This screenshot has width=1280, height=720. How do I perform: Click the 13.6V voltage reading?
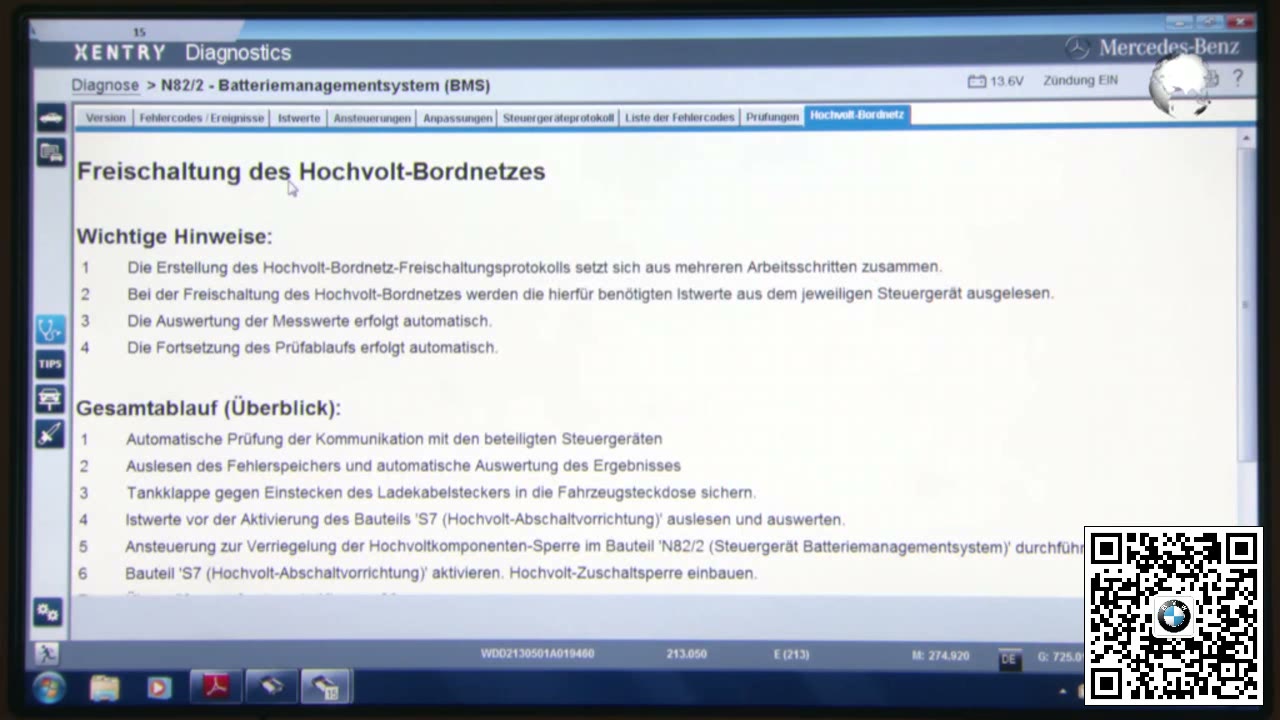pos(1007,81)
